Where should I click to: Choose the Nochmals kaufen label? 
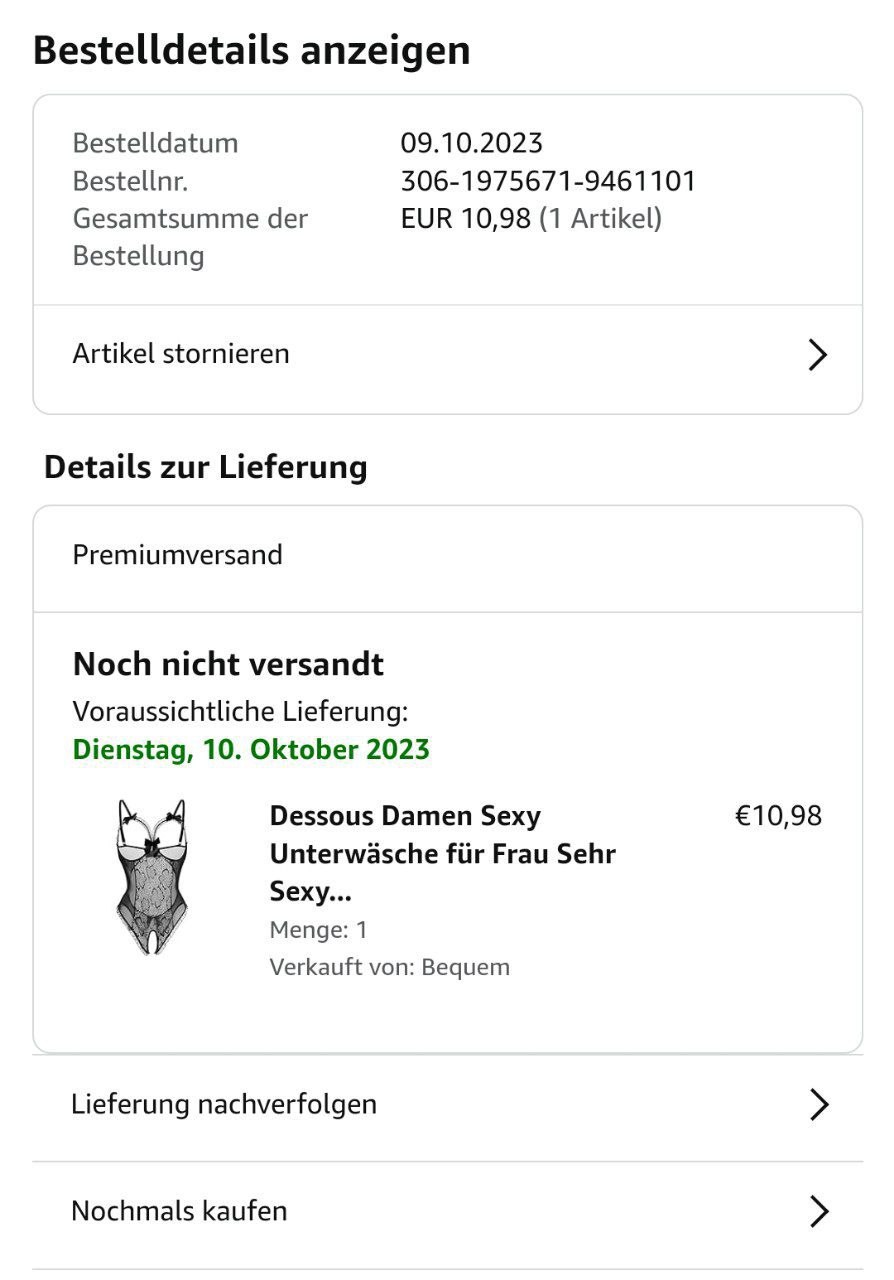[179, 1212]
